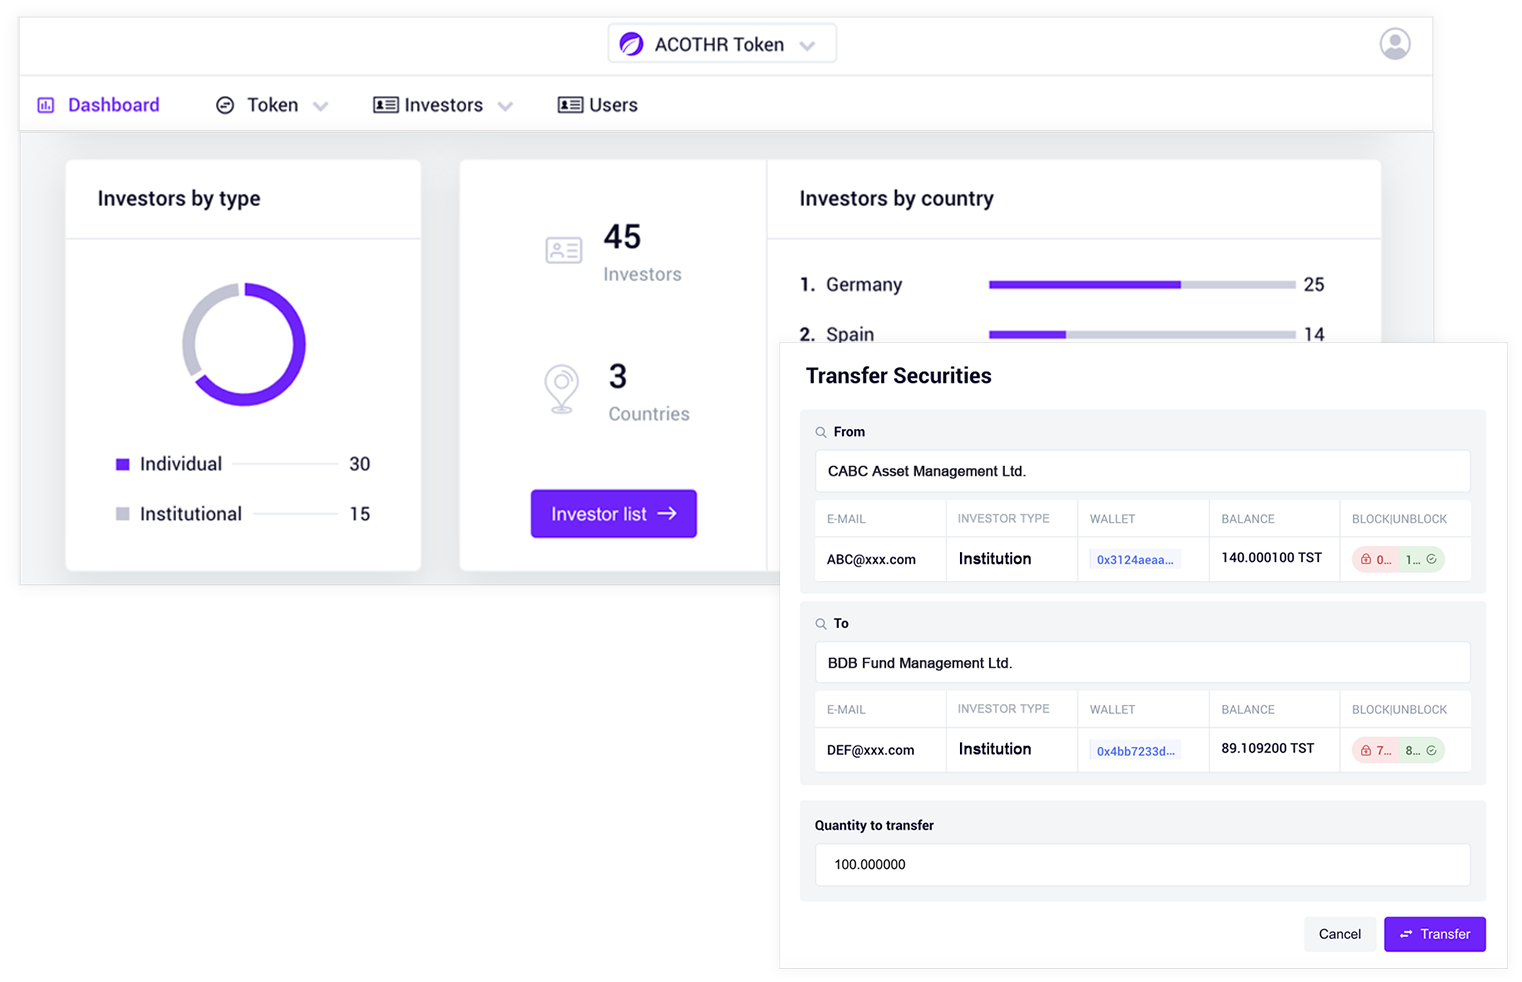Click the Quantity to transfer input field
The width and height of the screenshot is (1522, 982).
click(x=1142, y=864)
